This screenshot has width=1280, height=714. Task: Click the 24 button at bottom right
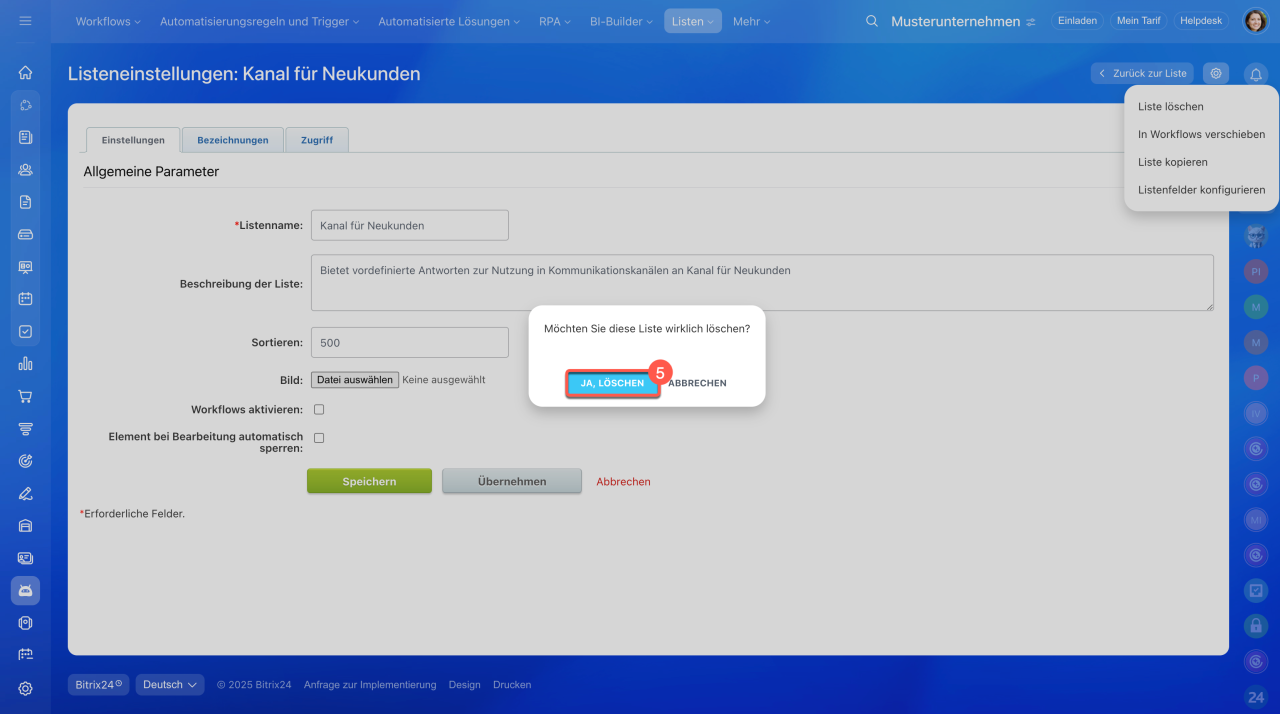click(1256, 697)
